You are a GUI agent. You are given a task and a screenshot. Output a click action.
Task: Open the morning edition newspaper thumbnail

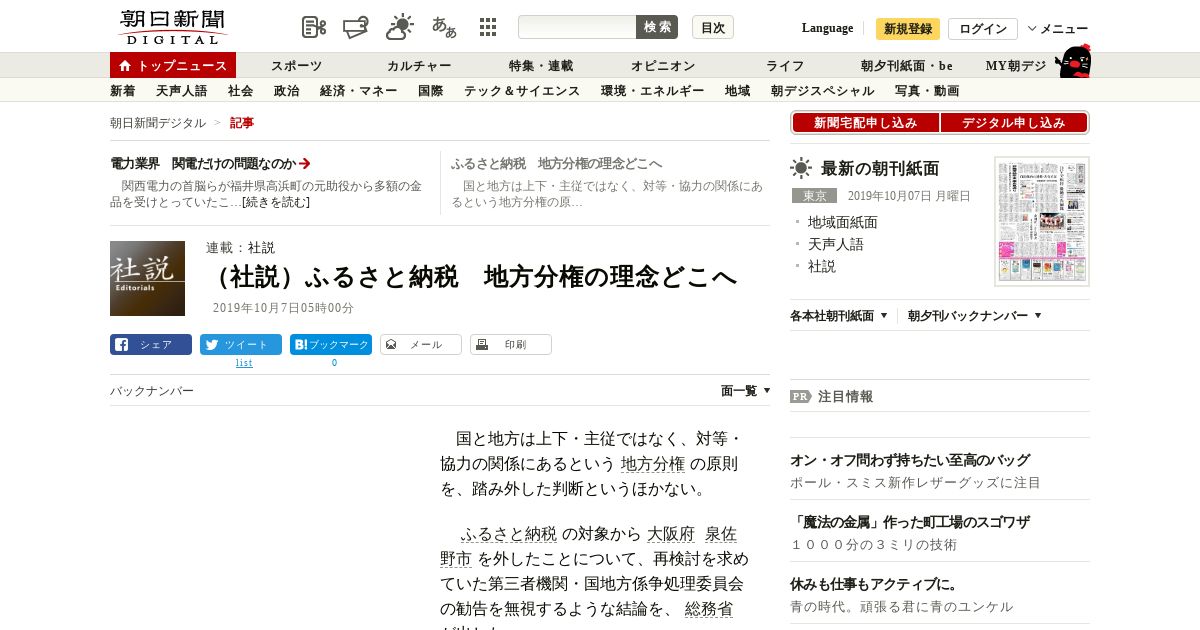tap(1042, 221)
